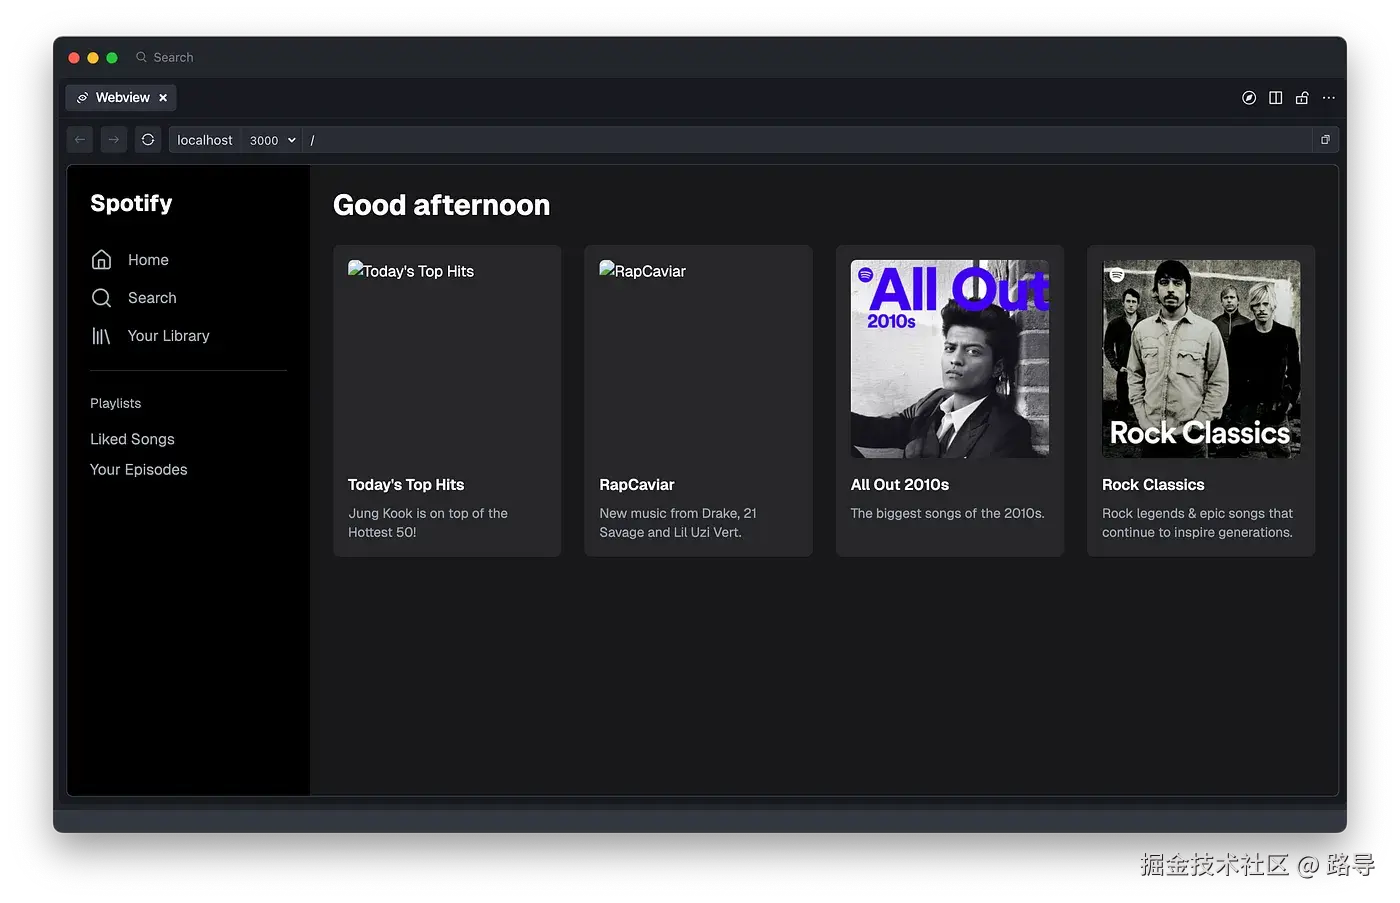Viewport: 1400px width, 903px height.
Task: Click the All Out 2010s title text
Action: coord(900,485)
